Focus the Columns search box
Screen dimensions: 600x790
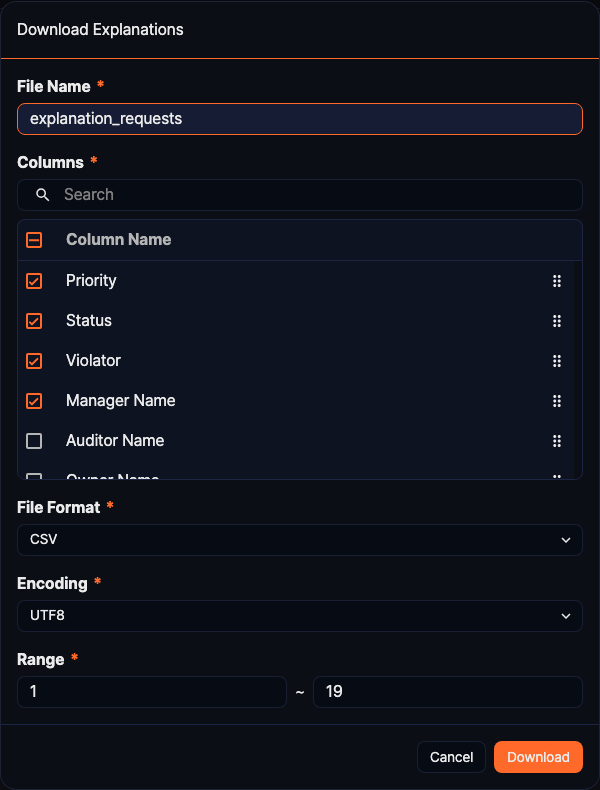click(310, 195)
